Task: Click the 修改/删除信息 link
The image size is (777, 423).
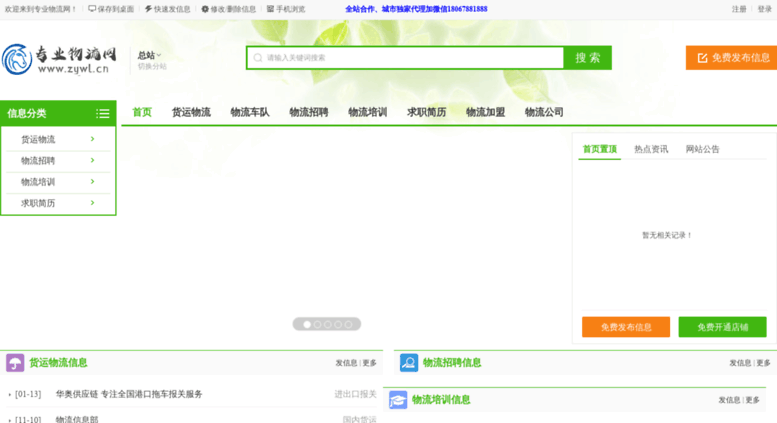Action: tap(233, 9)
